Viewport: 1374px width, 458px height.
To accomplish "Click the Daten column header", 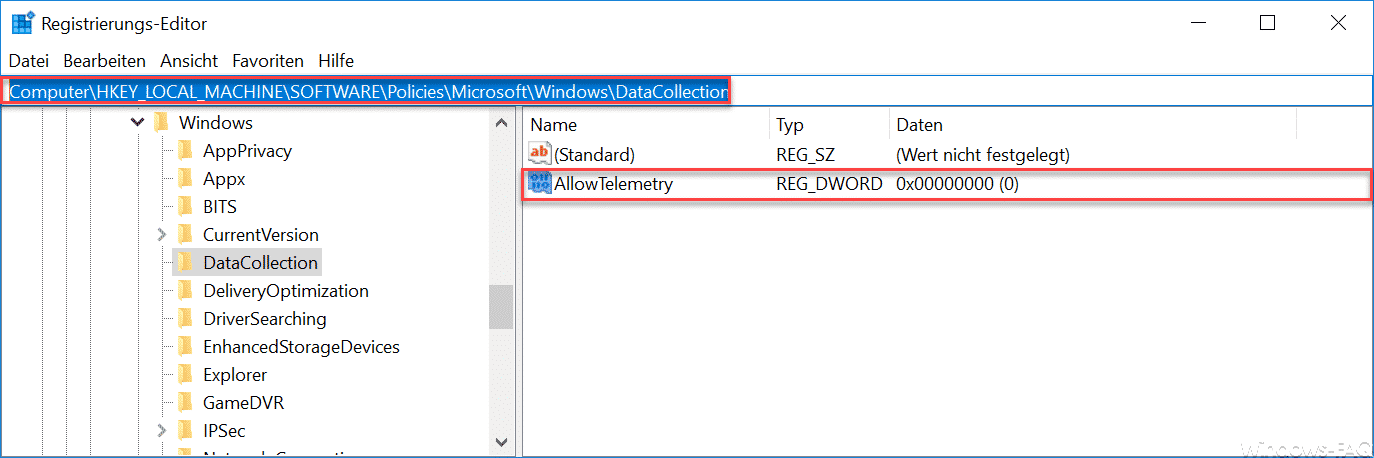I will coord(919,125).
